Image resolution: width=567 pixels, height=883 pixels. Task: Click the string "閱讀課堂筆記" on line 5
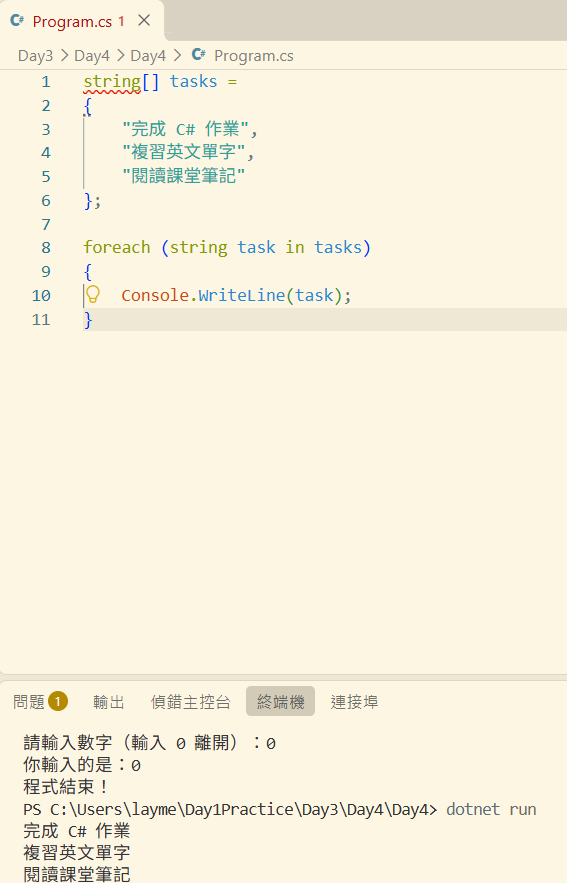tap(184, 176)
